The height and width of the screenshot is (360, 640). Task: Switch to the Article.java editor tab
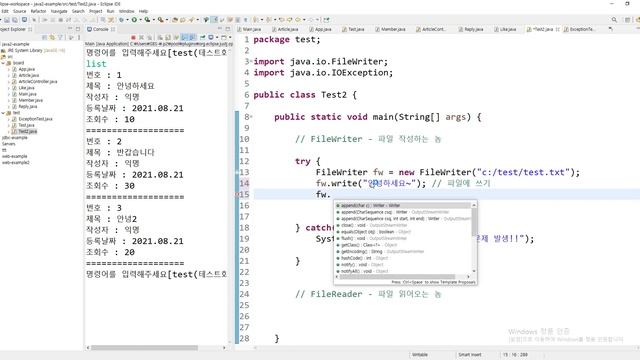click(285, 29)
